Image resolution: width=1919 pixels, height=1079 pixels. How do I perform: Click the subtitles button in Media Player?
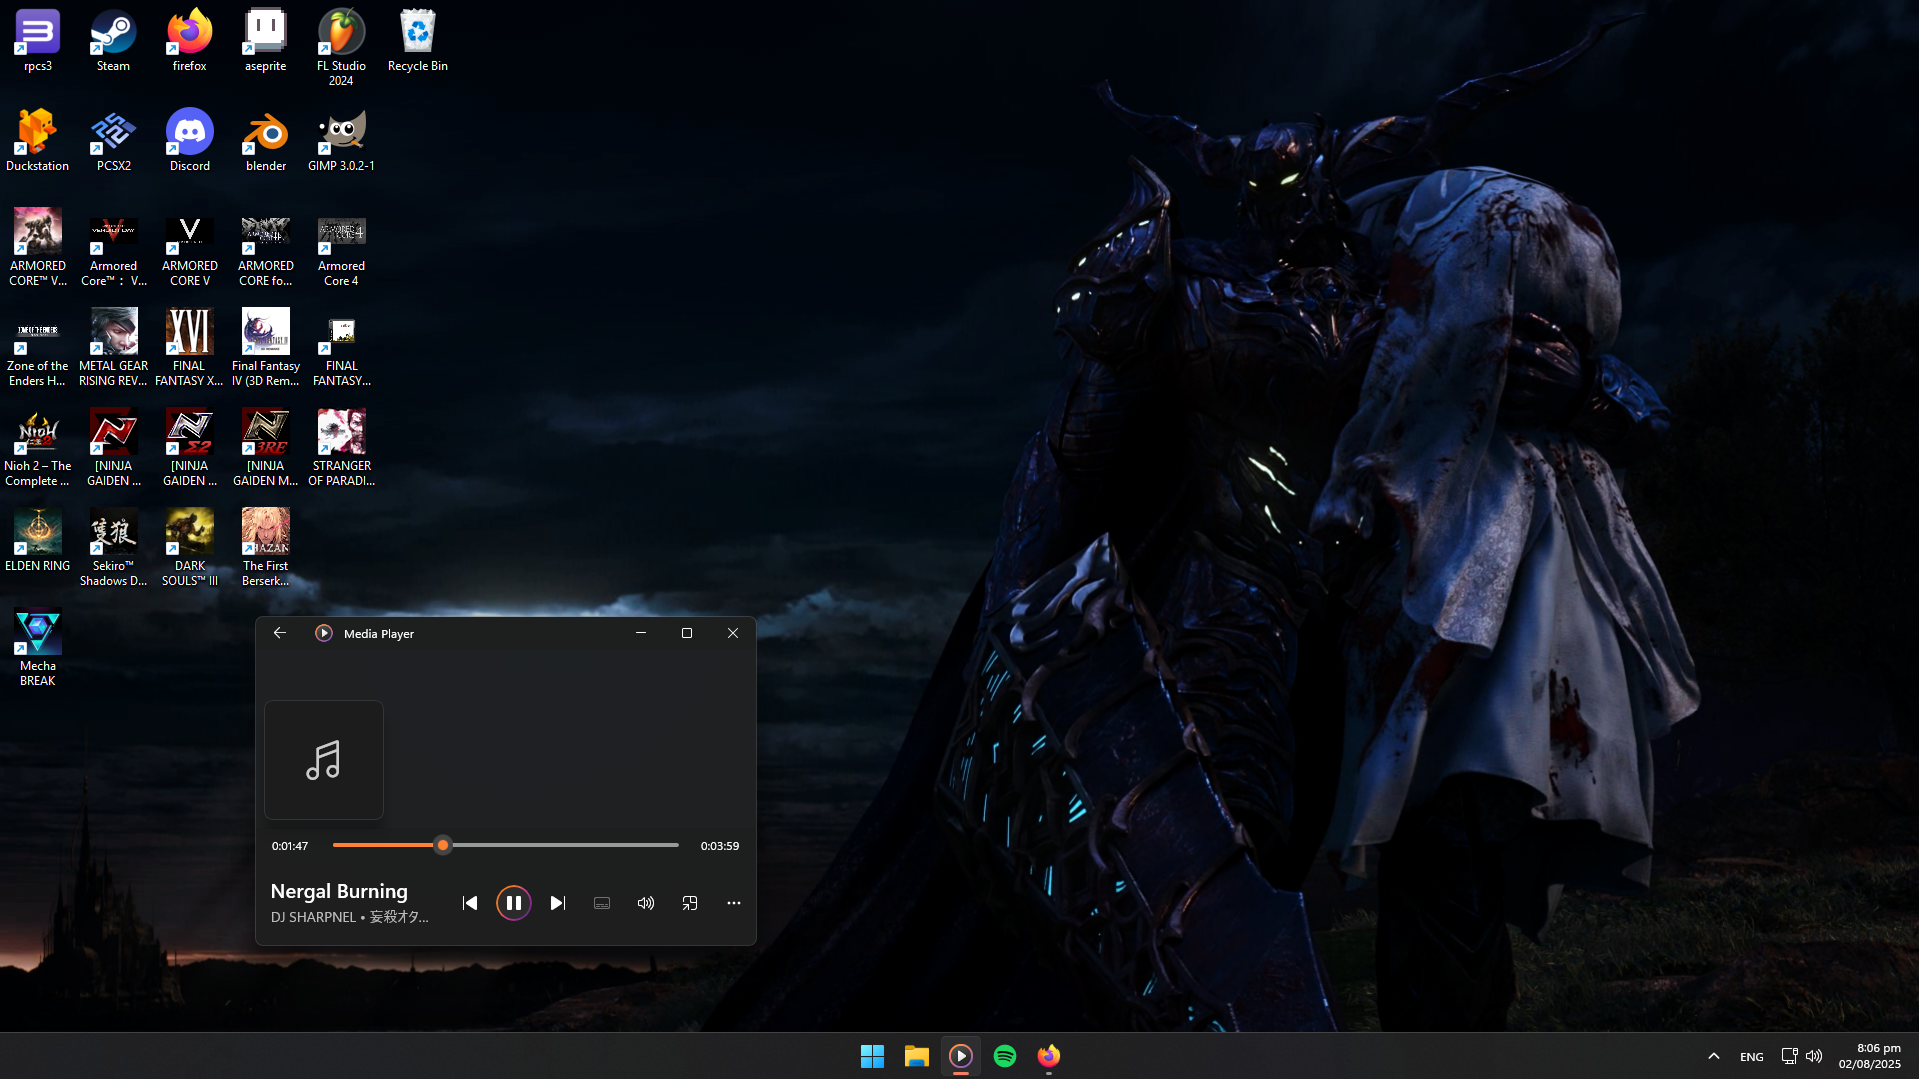(601, 903)
